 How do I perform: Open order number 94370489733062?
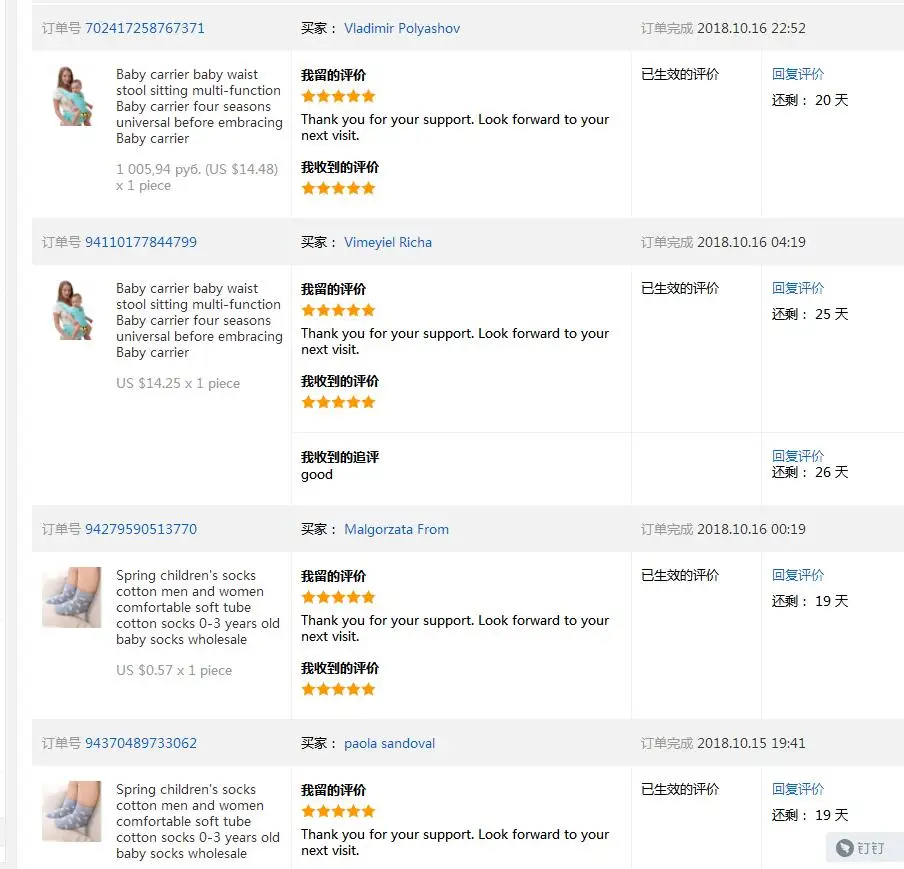[x=141, y=743]
